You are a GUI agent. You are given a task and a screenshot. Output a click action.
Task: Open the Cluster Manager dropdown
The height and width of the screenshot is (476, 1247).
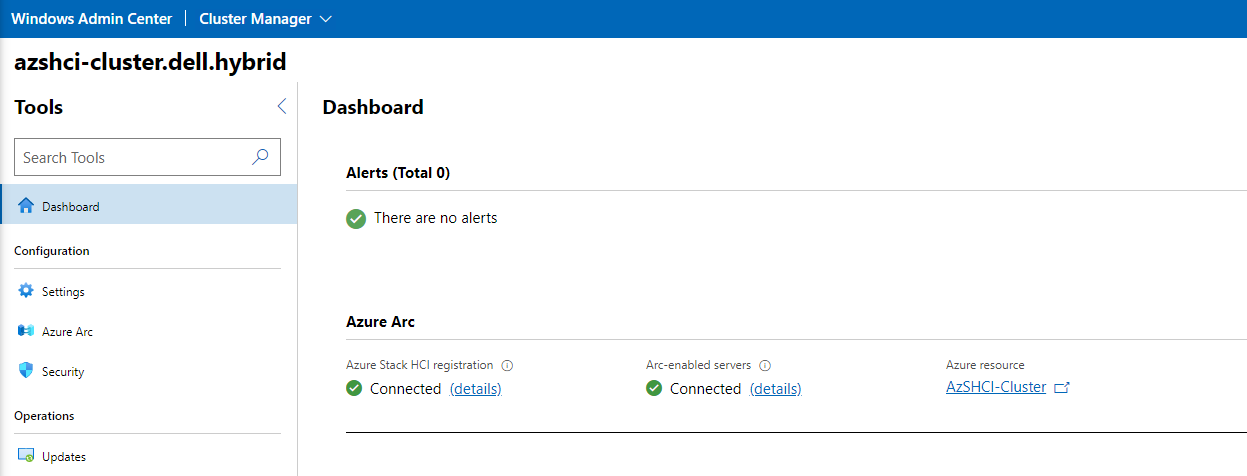(x=266, y=19)
